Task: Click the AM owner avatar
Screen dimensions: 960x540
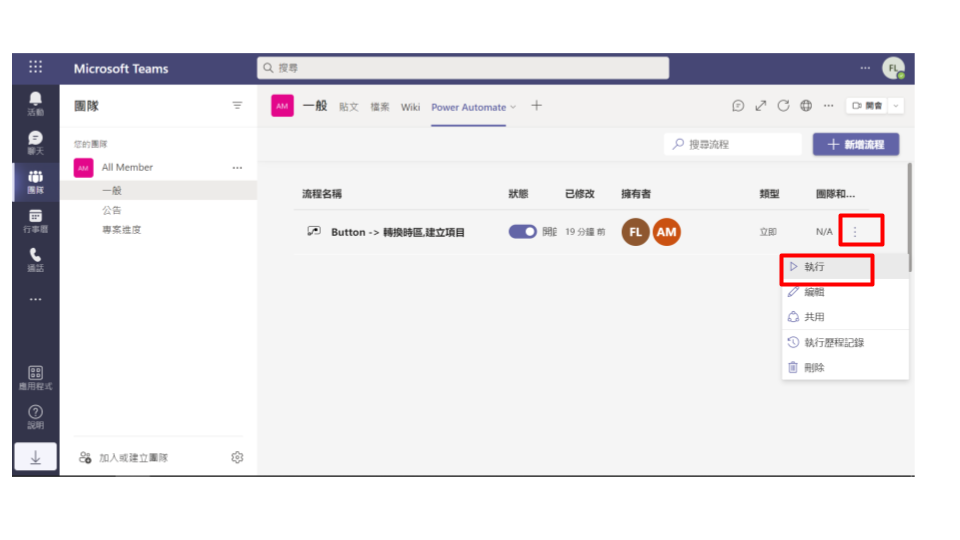Action: pyautogui.click(x=667, y=232)
